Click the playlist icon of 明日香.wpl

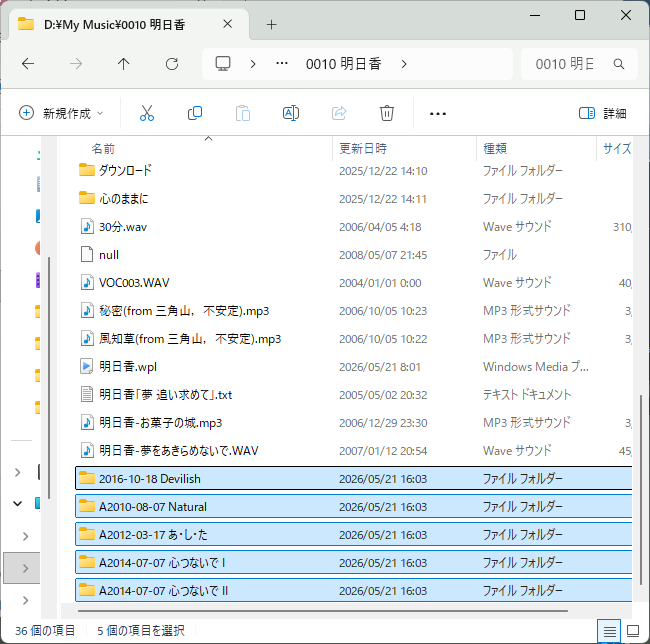point(87,366)
